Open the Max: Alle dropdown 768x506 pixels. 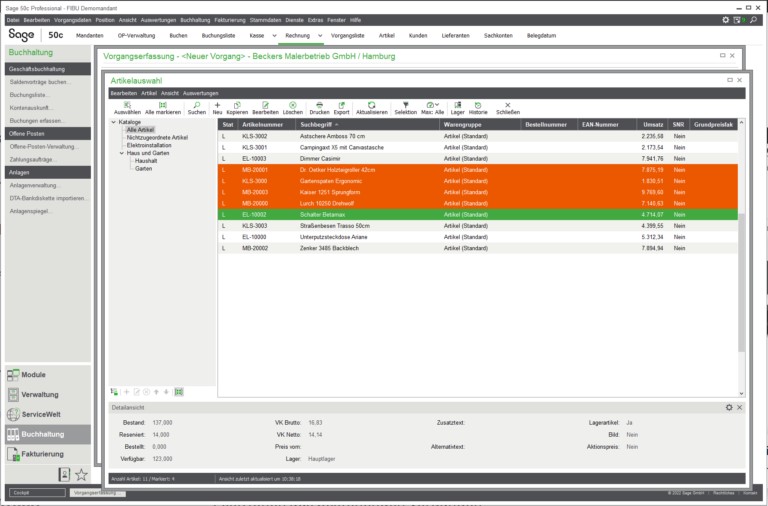(433, 105)
